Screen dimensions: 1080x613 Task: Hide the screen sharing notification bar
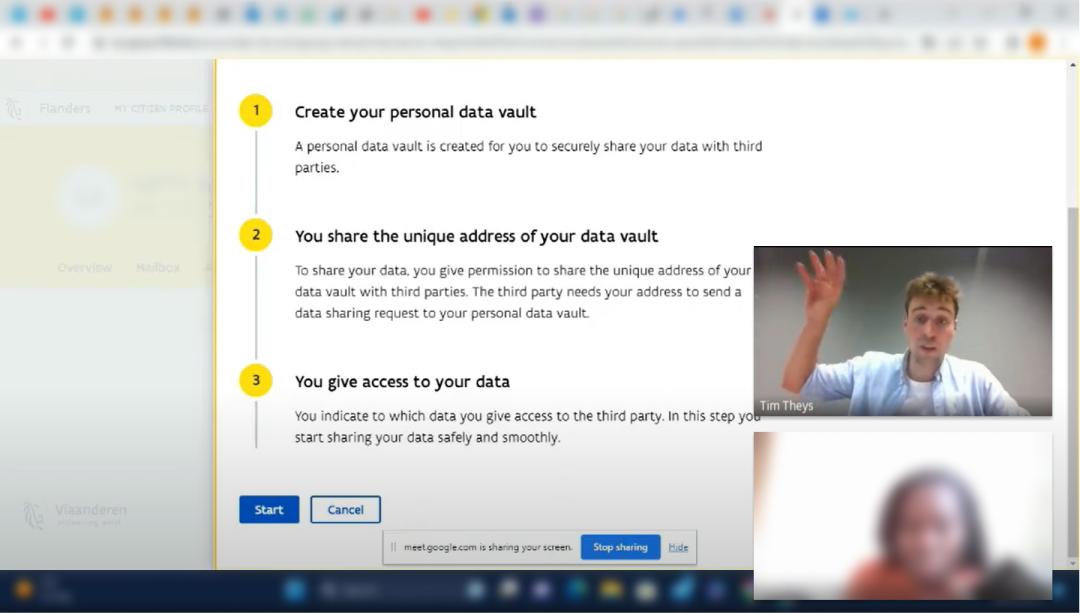point(678,547)
